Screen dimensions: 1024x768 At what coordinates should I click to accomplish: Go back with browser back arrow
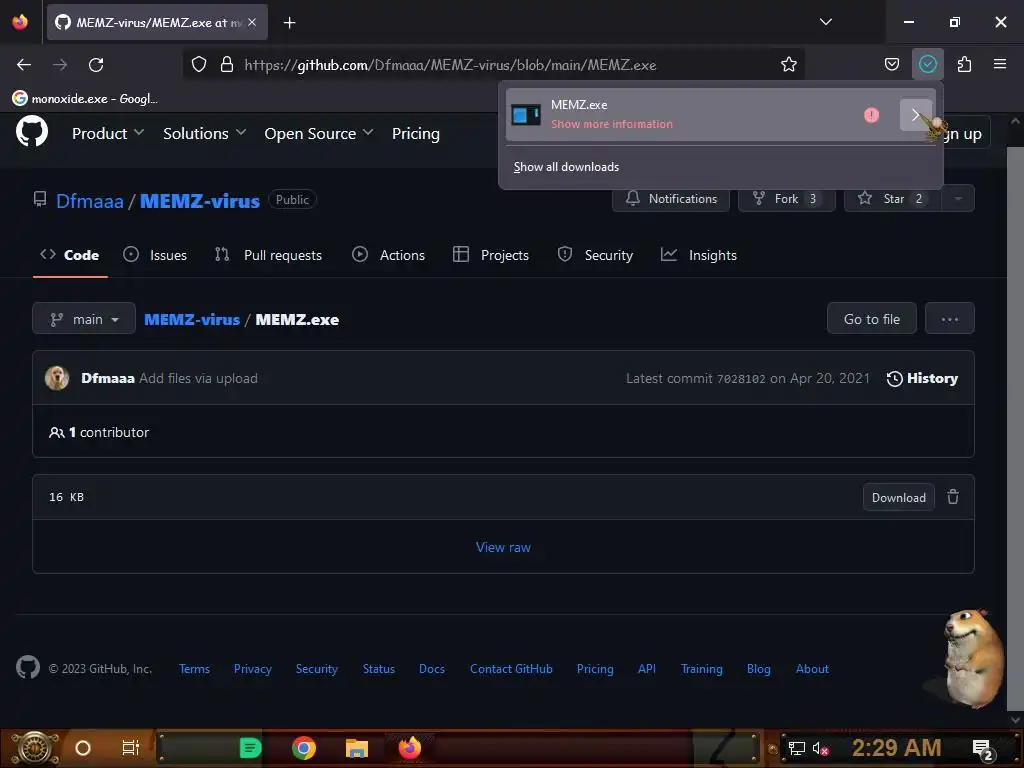point(24,65)
